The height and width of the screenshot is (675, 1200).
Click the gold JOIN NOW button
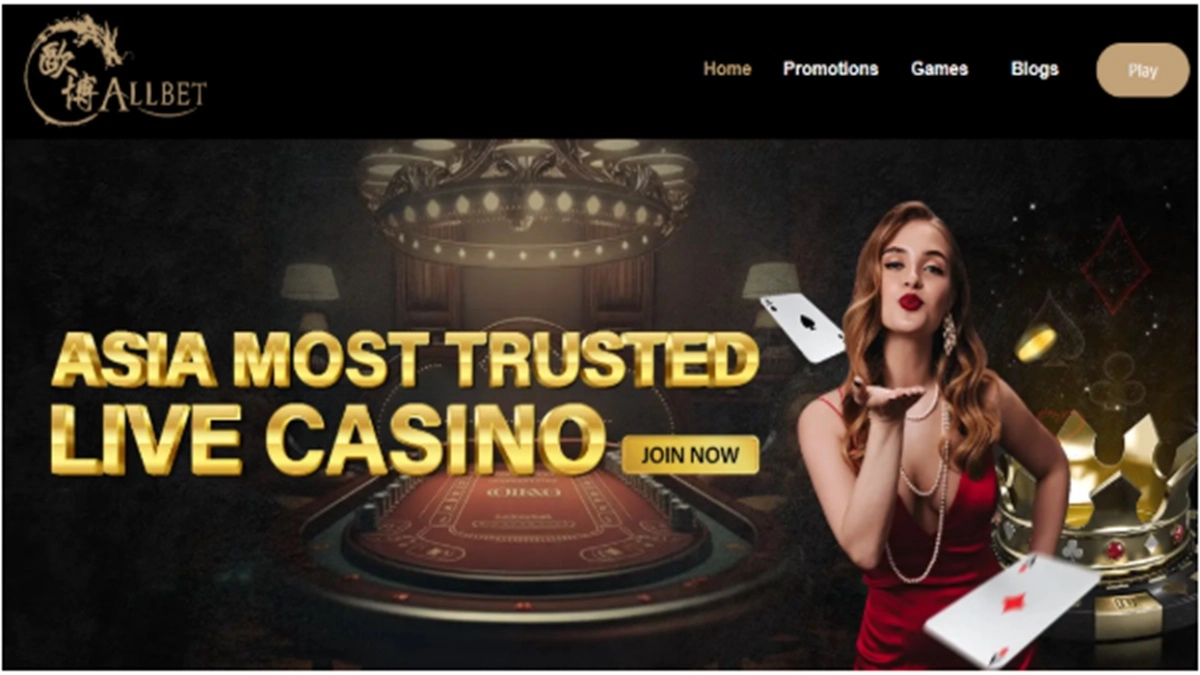pos(690,455)
